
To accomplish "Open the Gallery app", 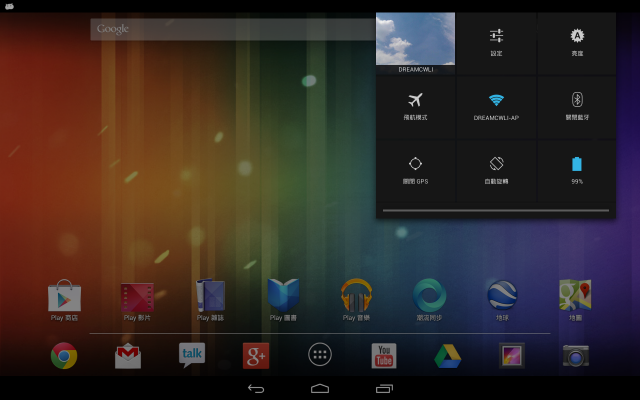I will [x=512, y=355].
